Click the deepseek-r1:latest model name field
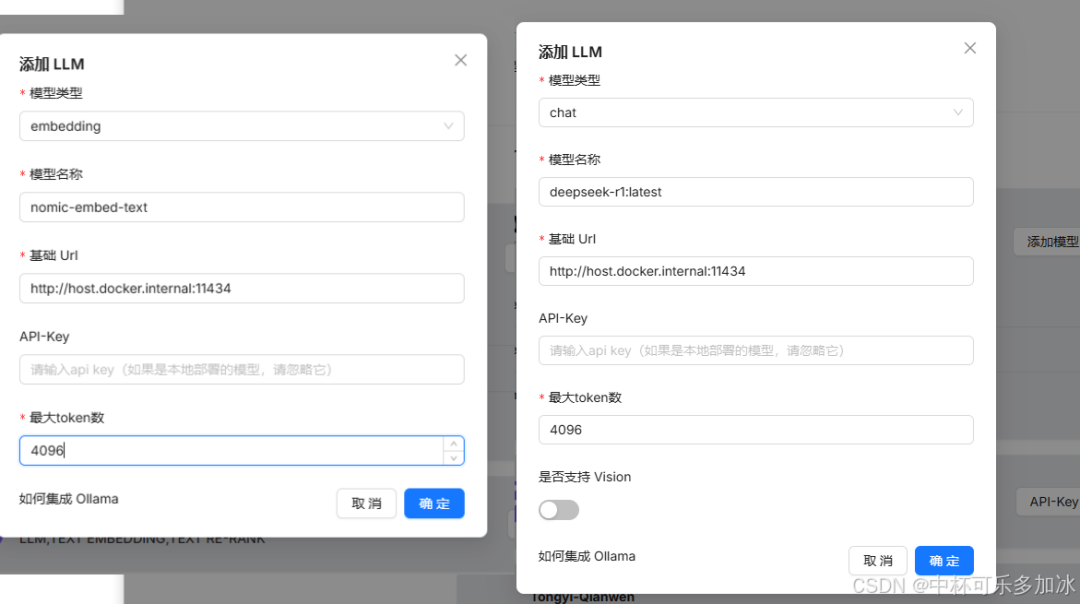The image size is (1080, 604). (755, 191)
